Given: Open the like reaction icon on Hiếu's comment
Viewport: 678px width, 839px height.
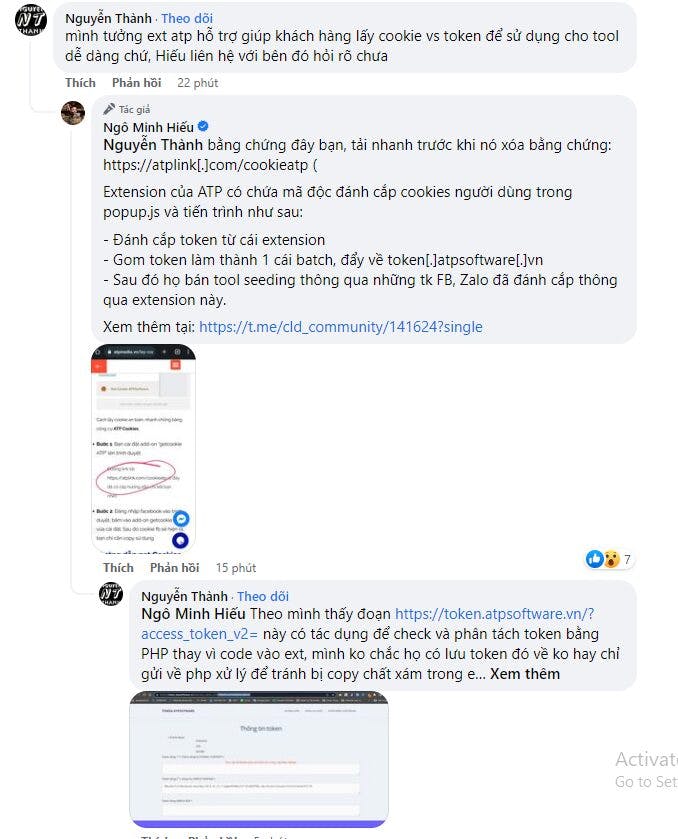Looking at the screenshot, I should (595, 559).
